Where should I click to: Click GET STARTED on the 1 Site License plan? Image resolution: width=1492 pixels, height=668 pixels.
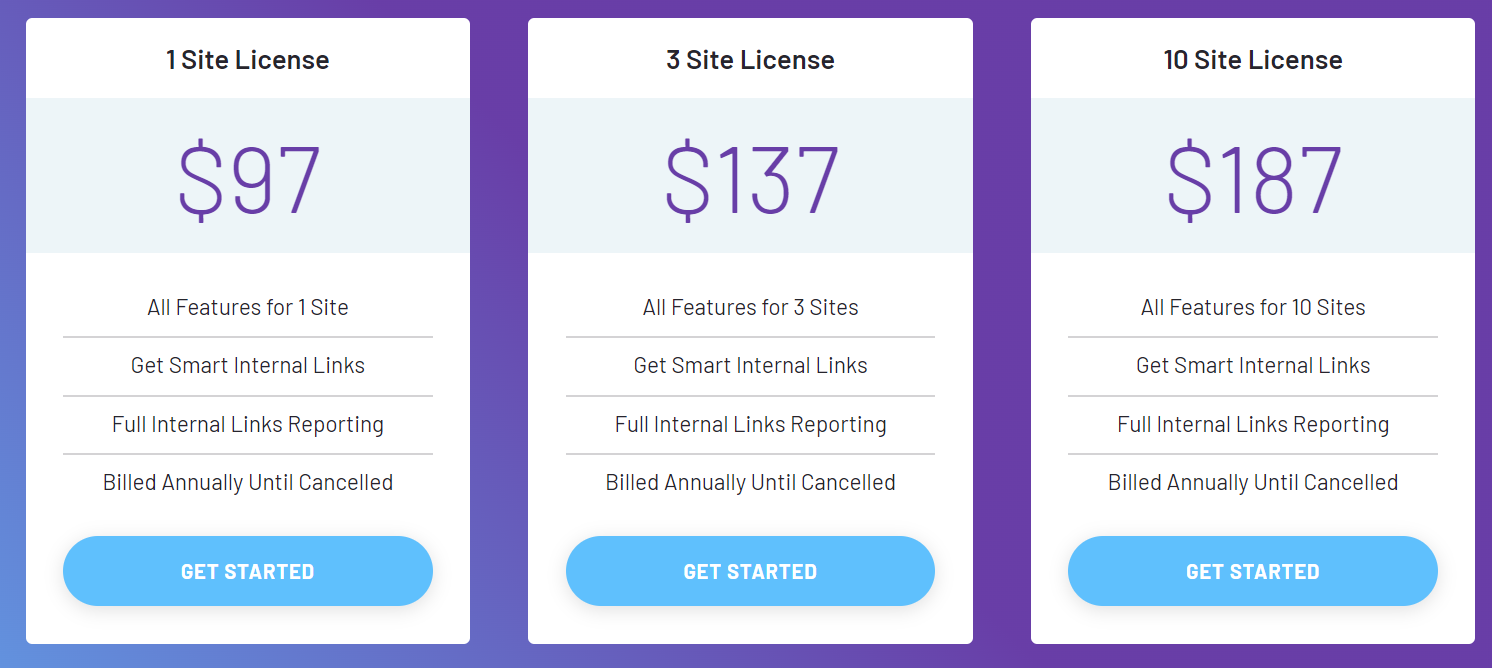[247, 570]
